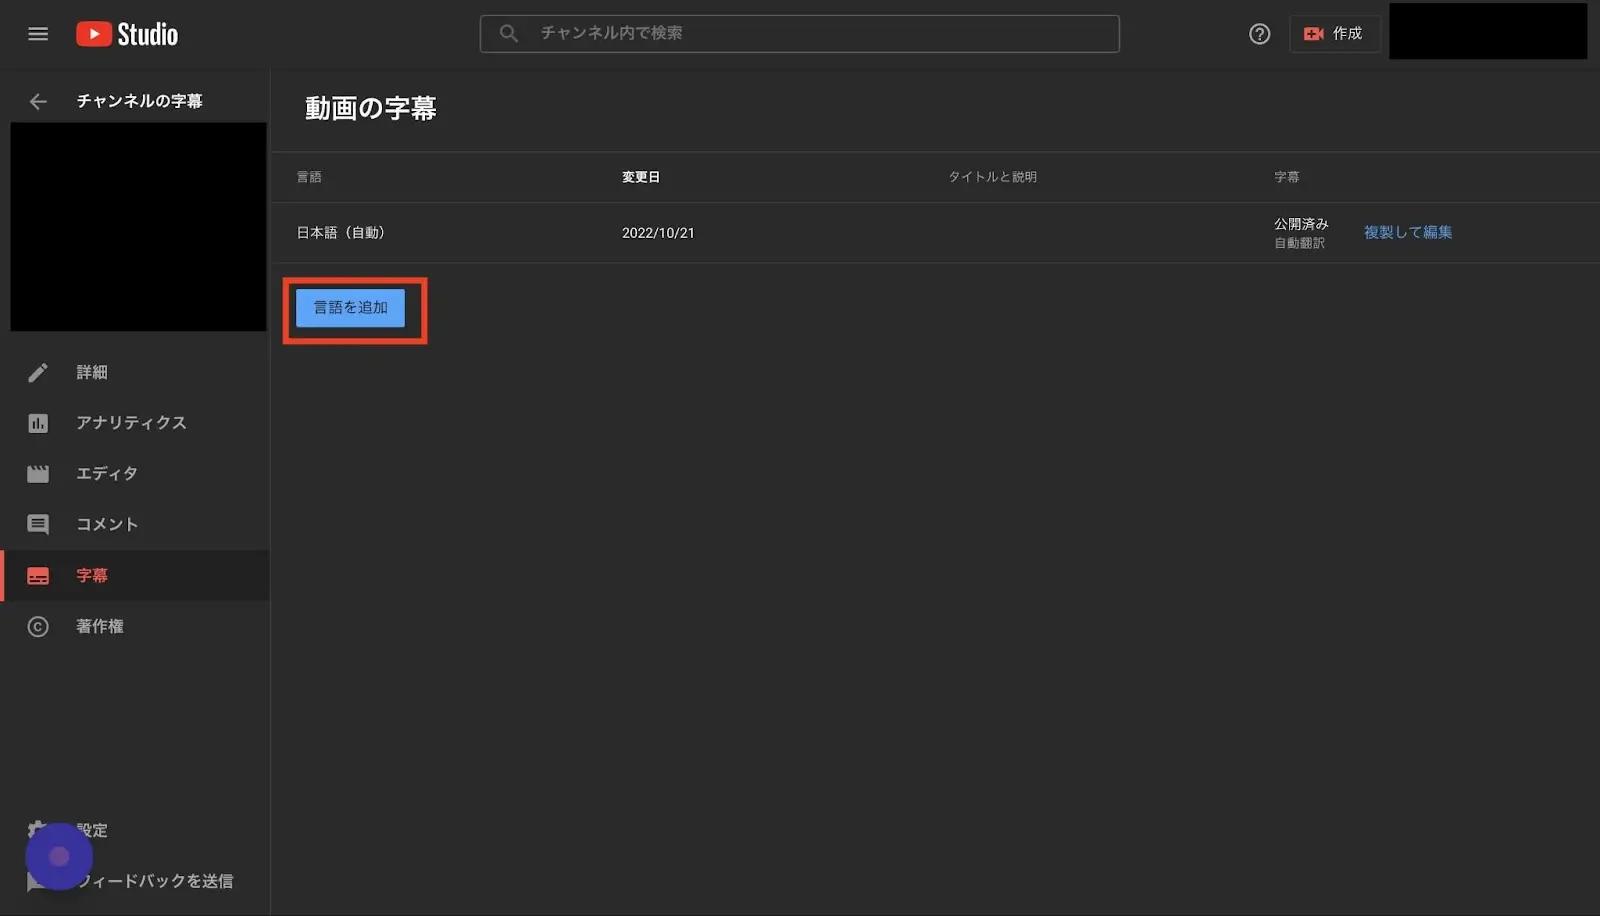Click the red camera icon in 作成
Viewport: 1600px width, 916px height.
(1313, 34)
